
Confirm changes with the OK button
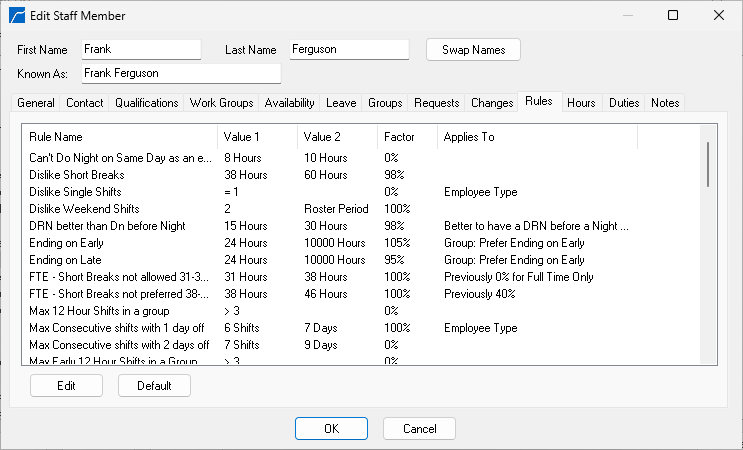tap(331, 428)
